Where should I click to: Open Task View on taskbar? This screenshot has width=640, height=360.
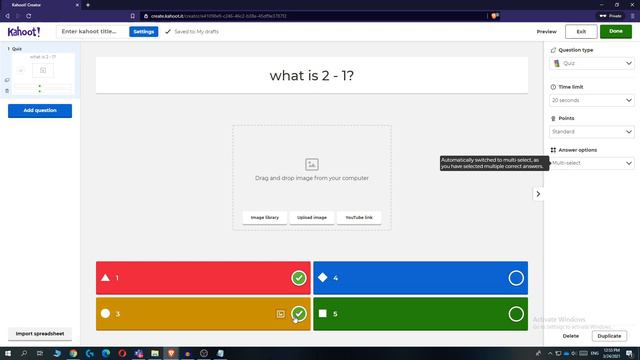40,353
